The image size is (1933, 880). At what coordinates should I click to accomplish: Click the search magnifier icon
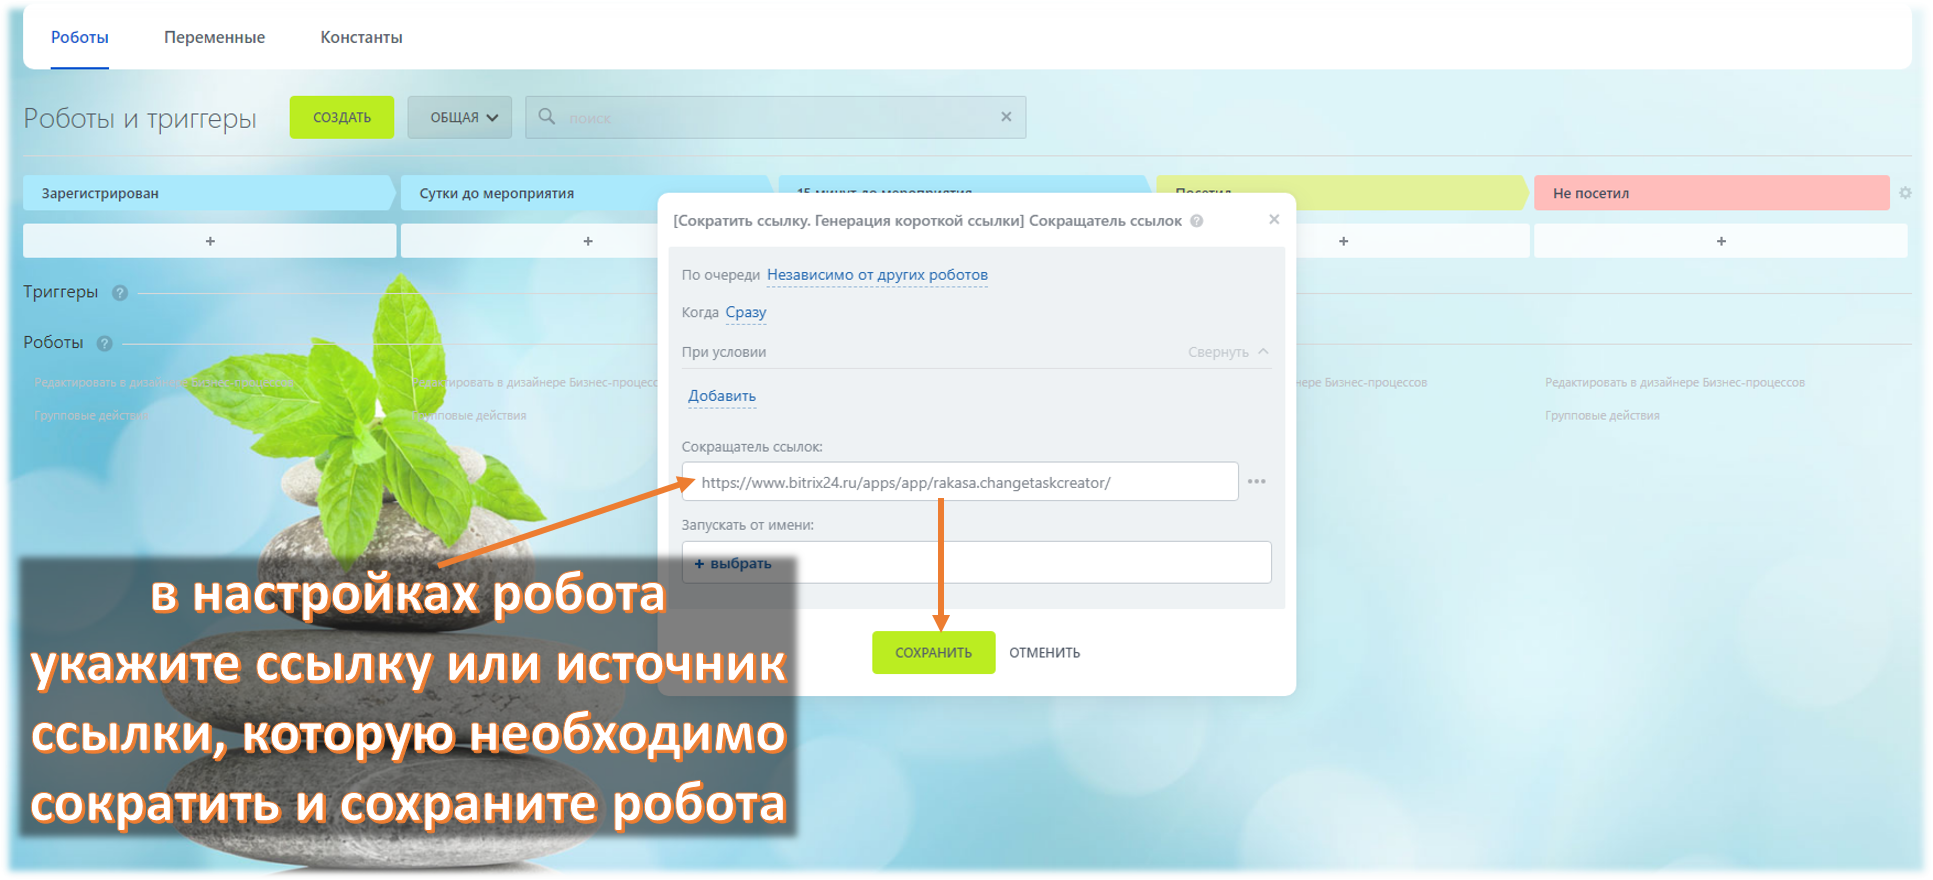[547, 117]
